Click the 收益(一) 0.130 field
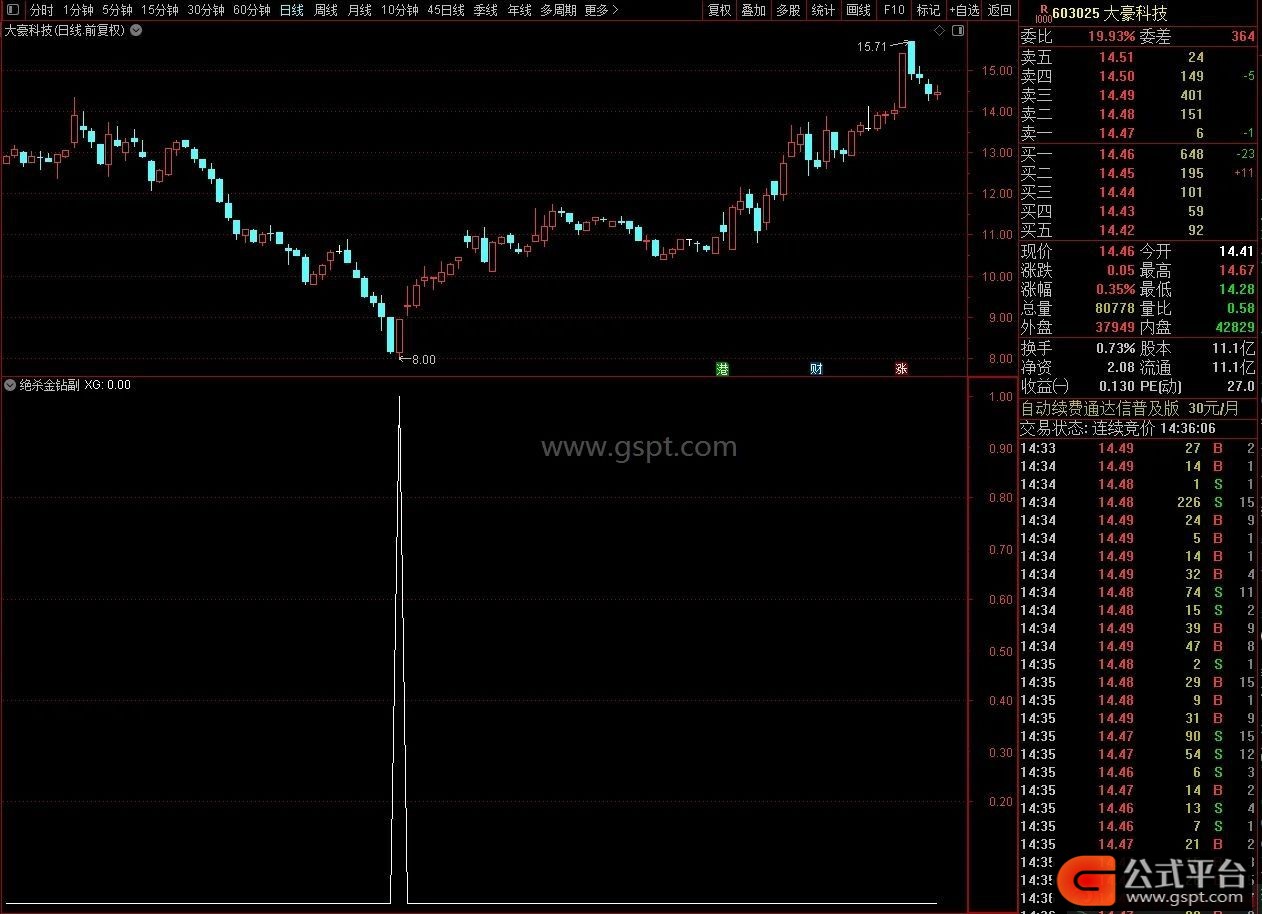 (x=1078, y=386)
